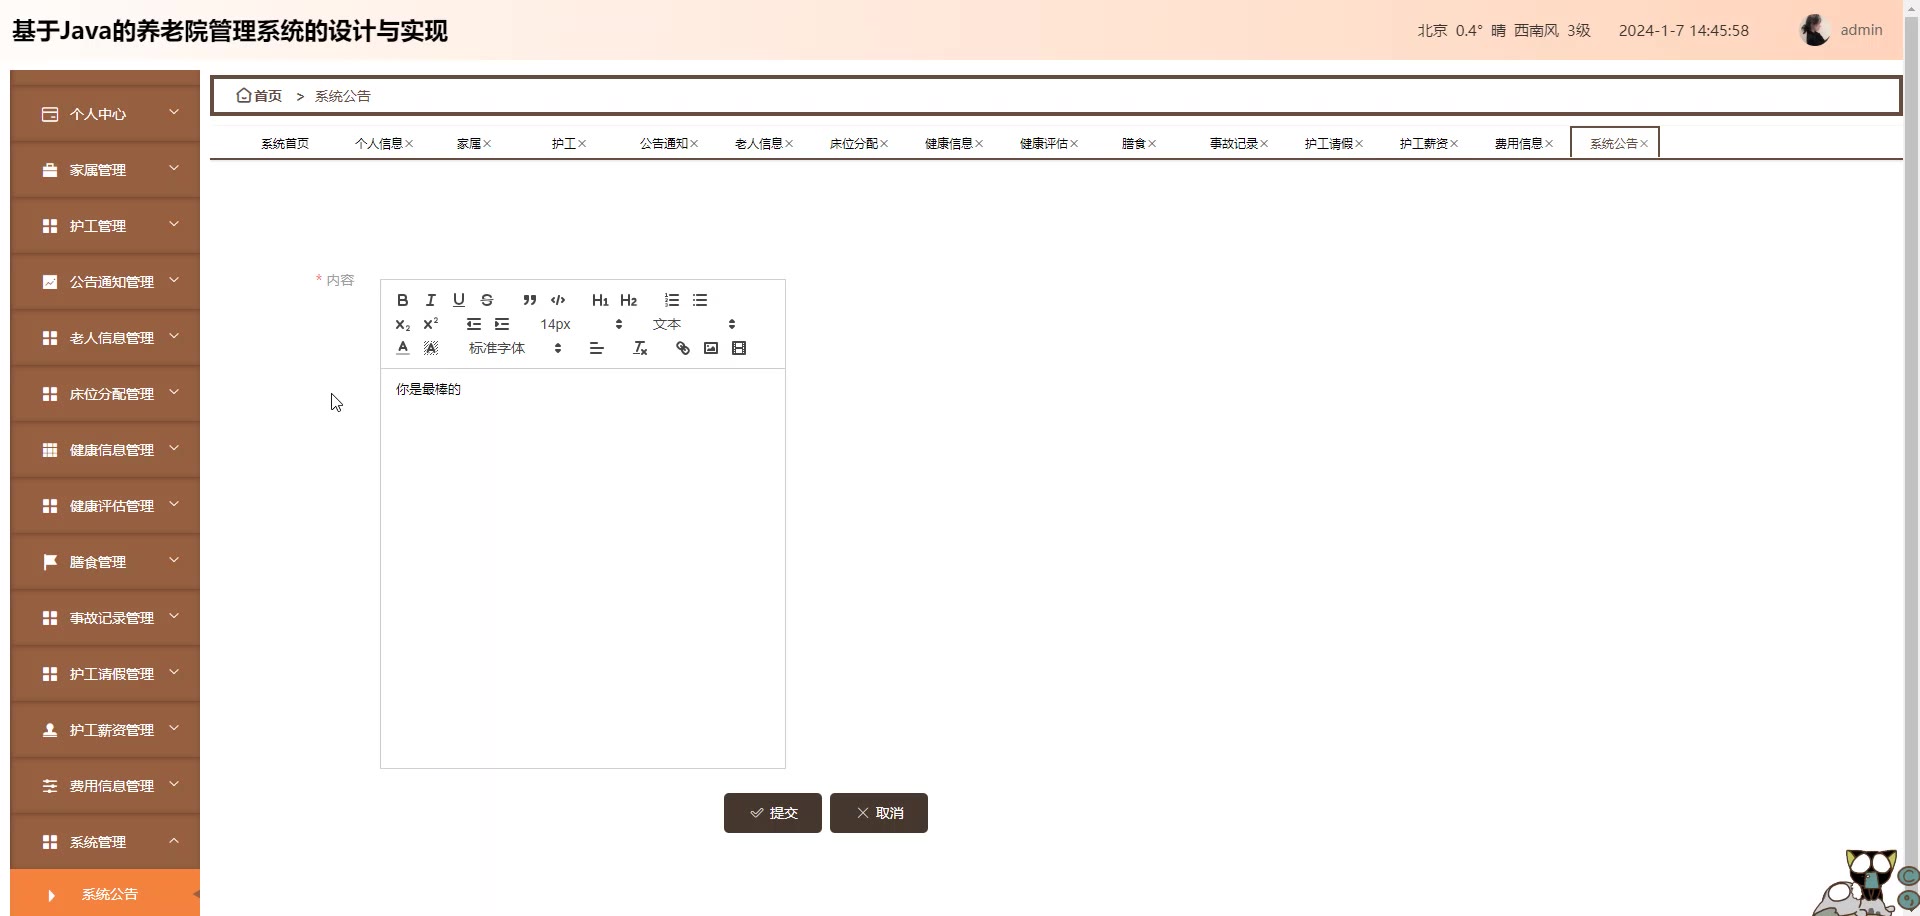Create a bulleted list
The height and width of the screenshot is (916, 1920).
[x=700, y=300]
